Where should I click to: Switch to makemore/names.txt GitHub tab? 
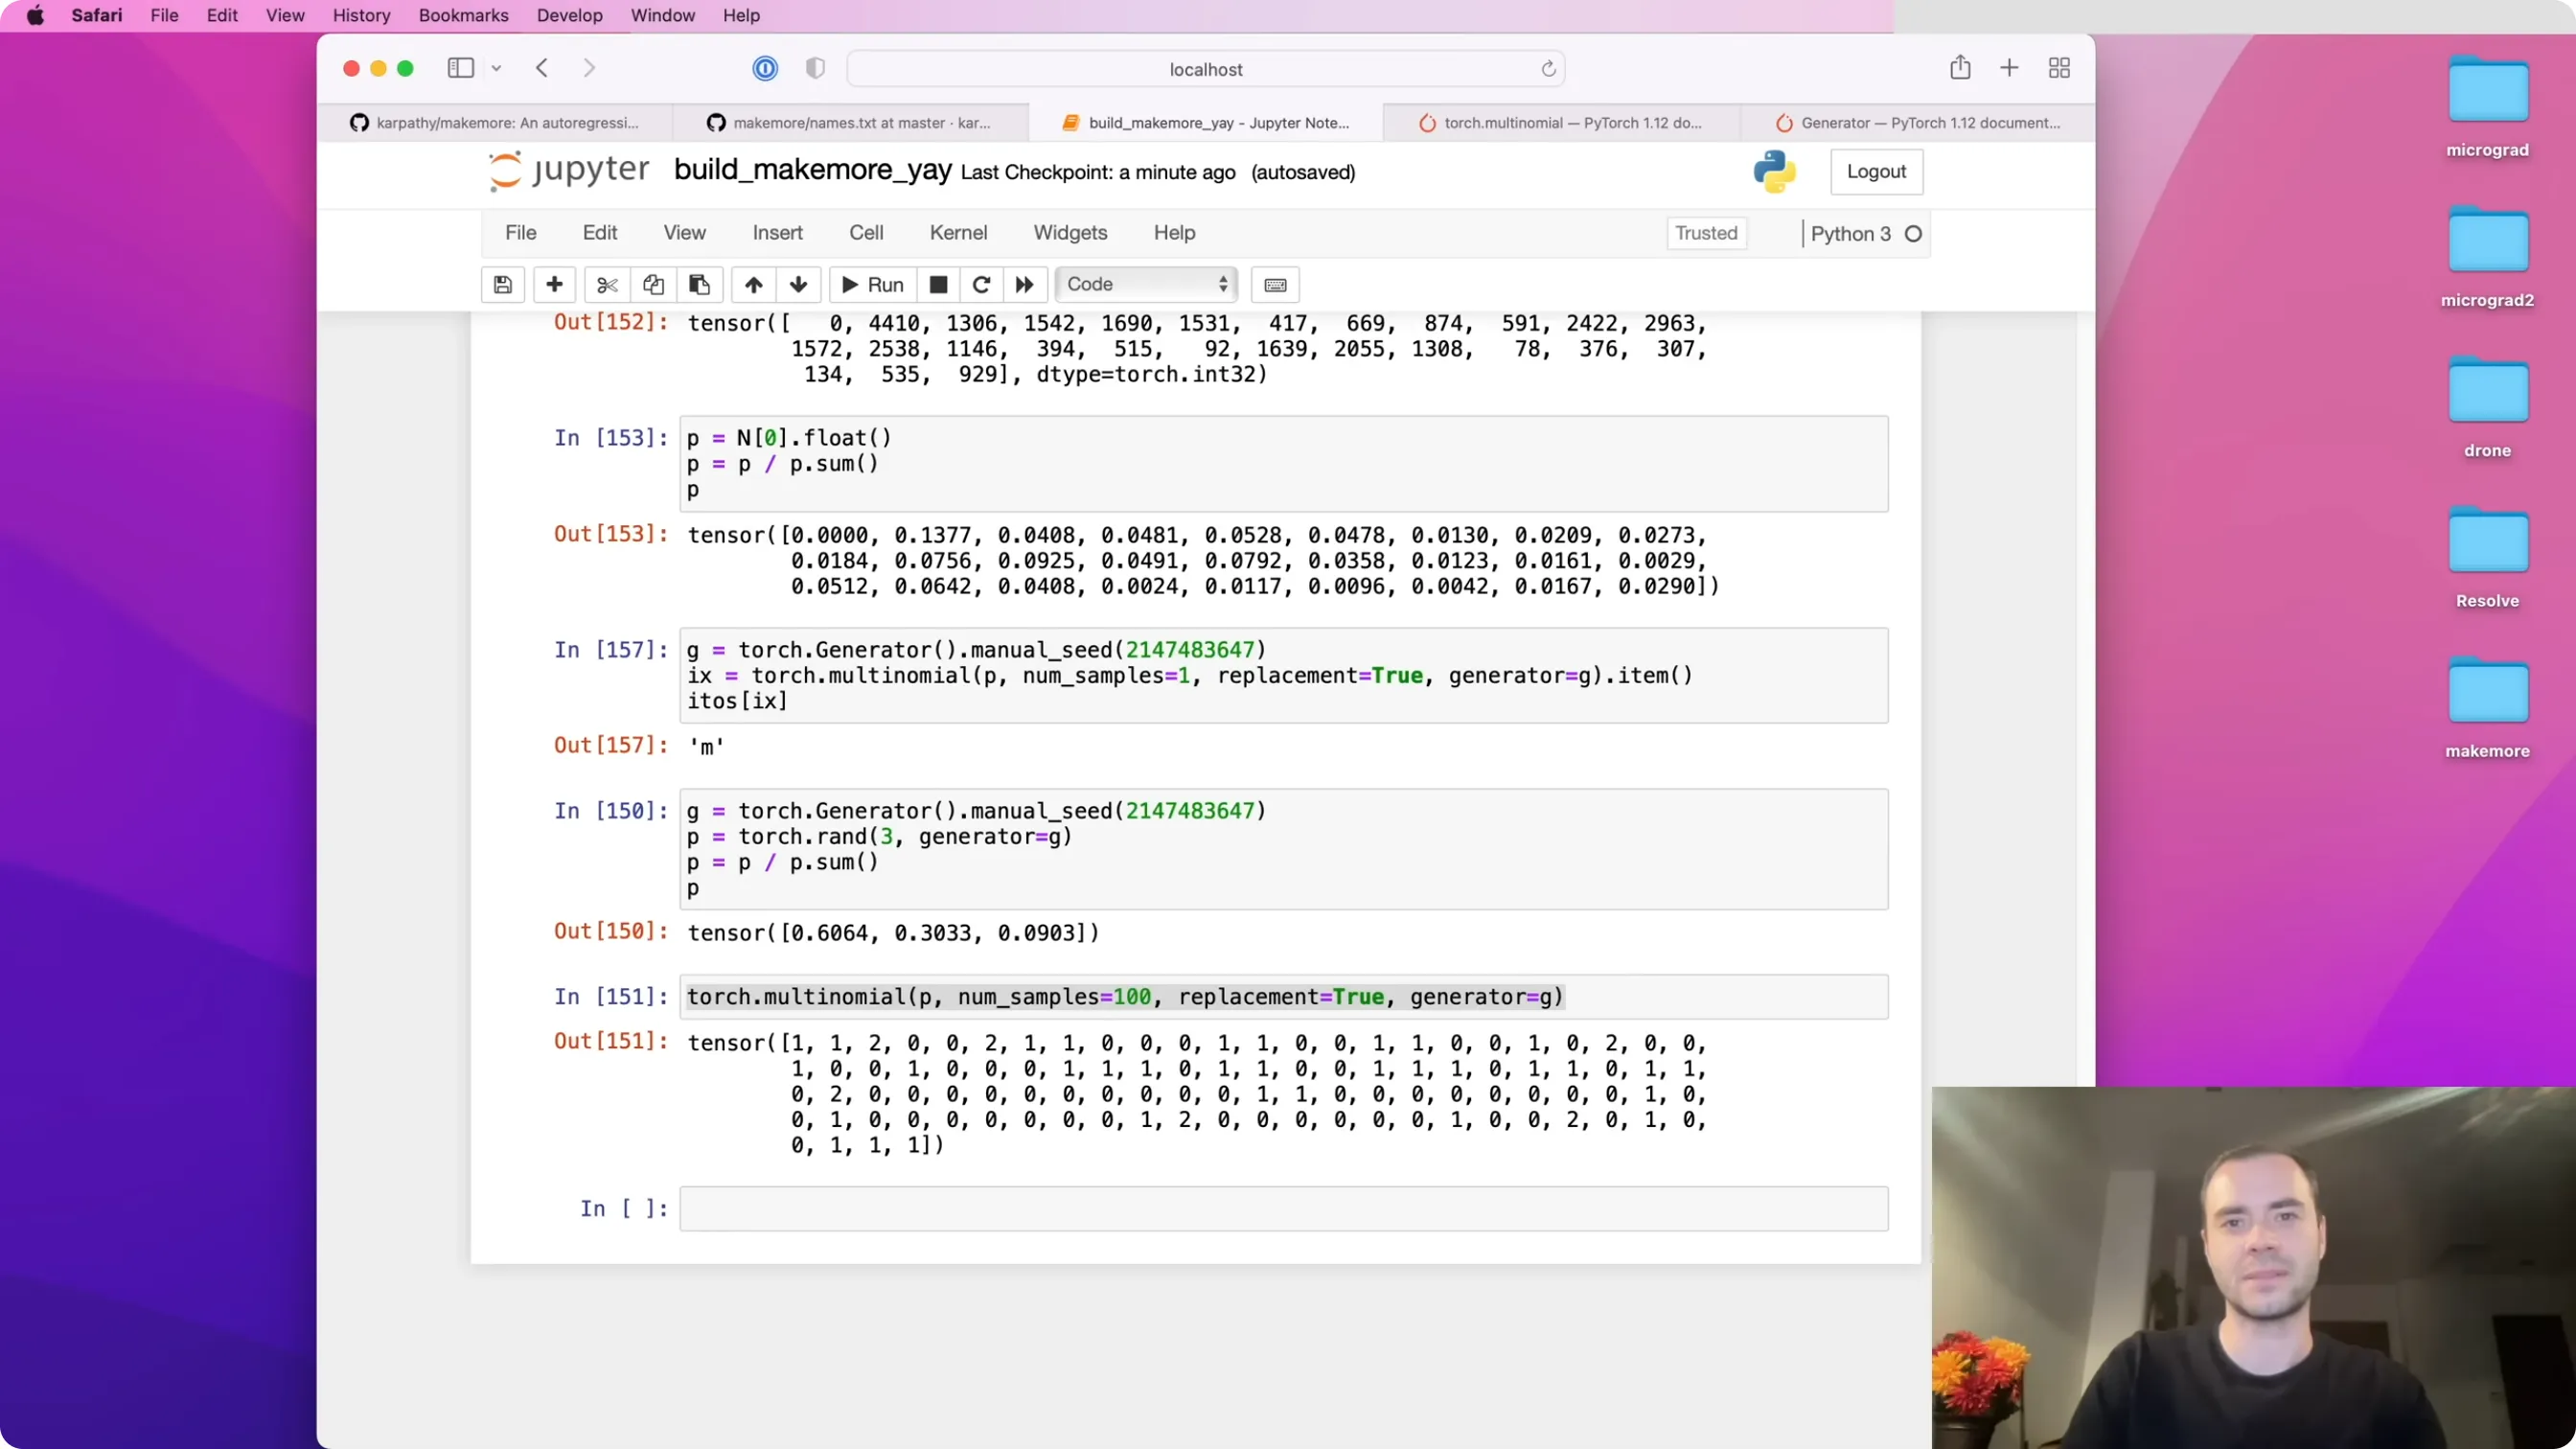point(850,123)
